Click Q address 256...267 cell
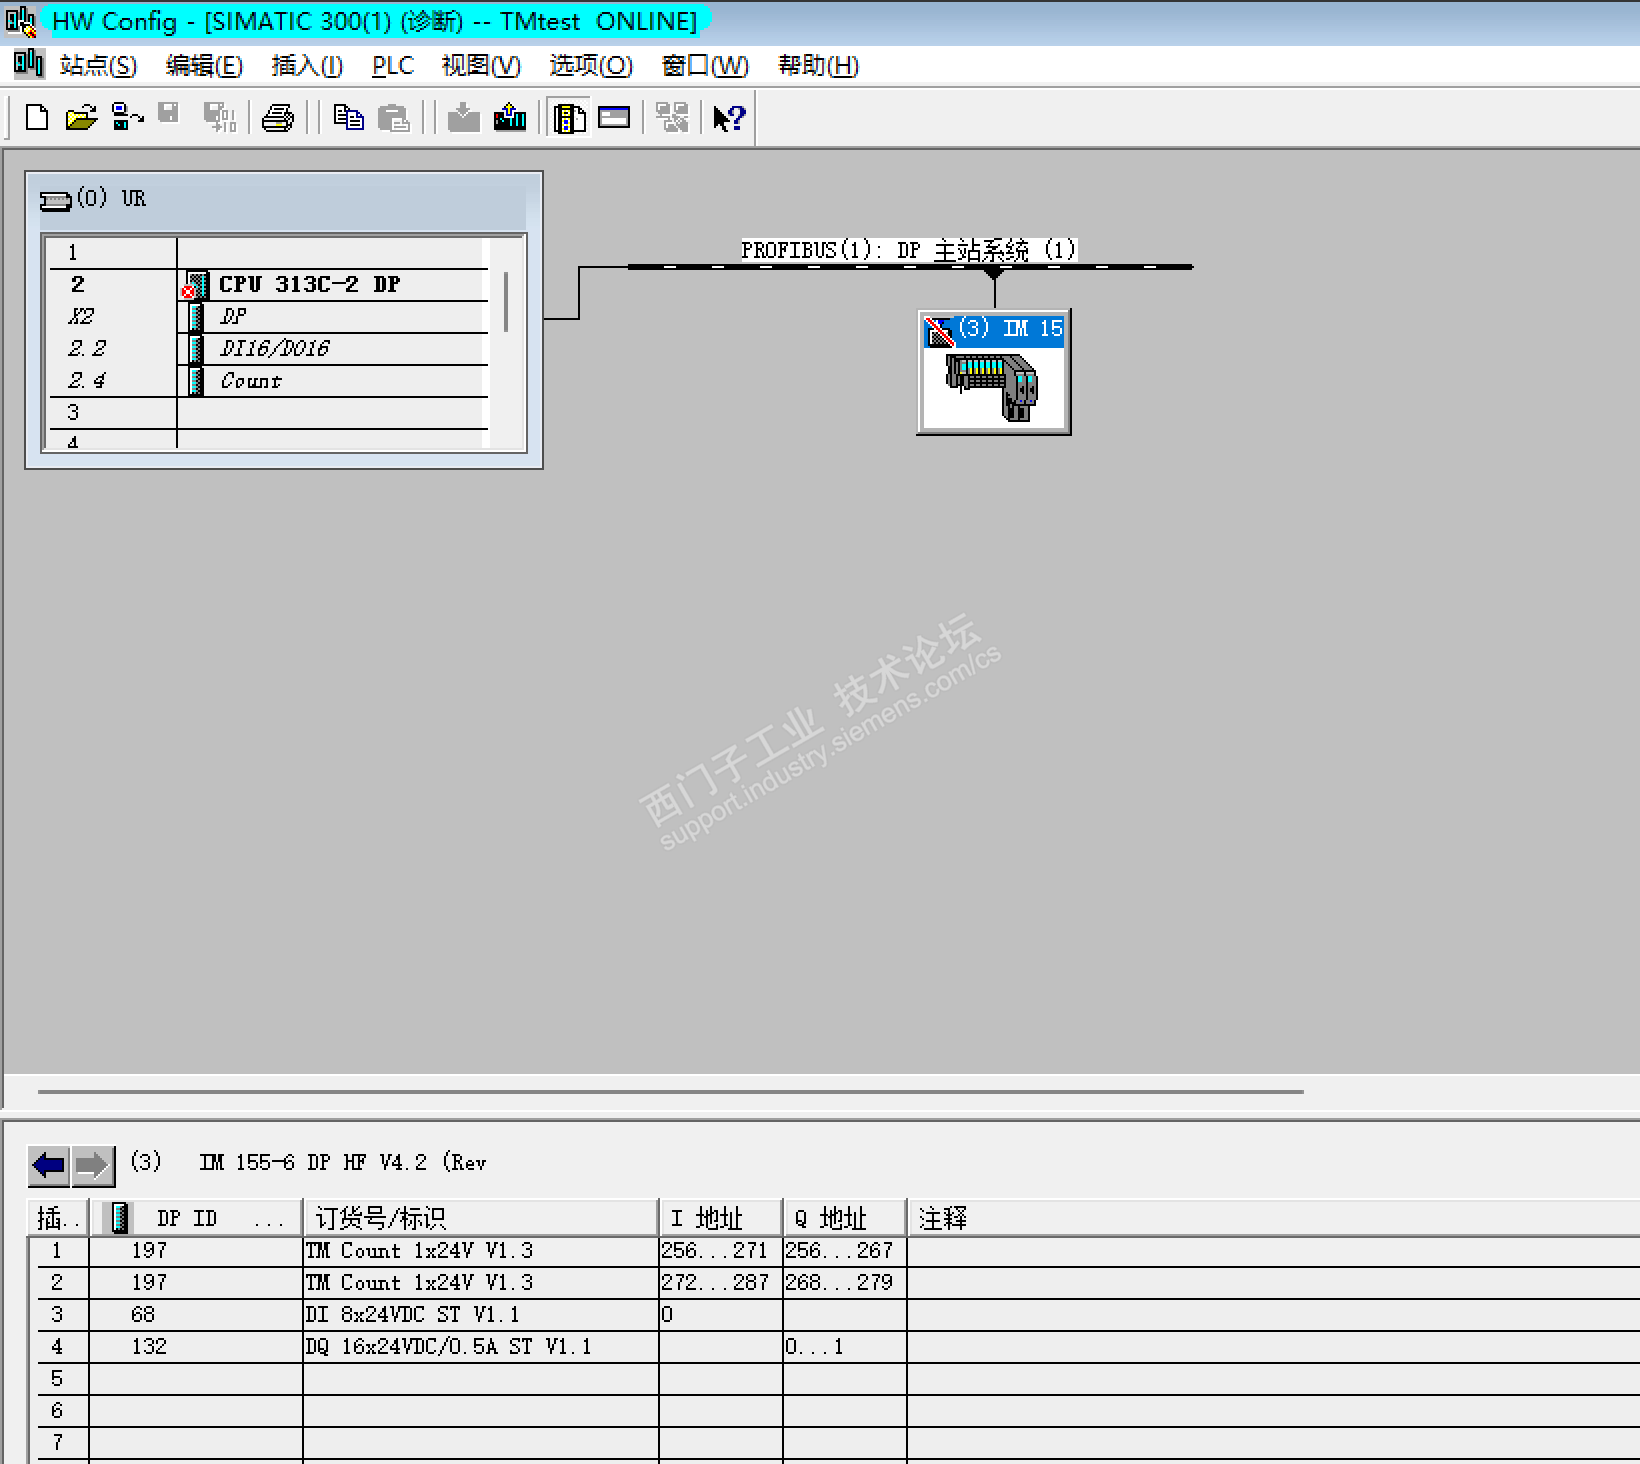Viewport: 1640px width, 1464px height. [x=845, y=1251]
